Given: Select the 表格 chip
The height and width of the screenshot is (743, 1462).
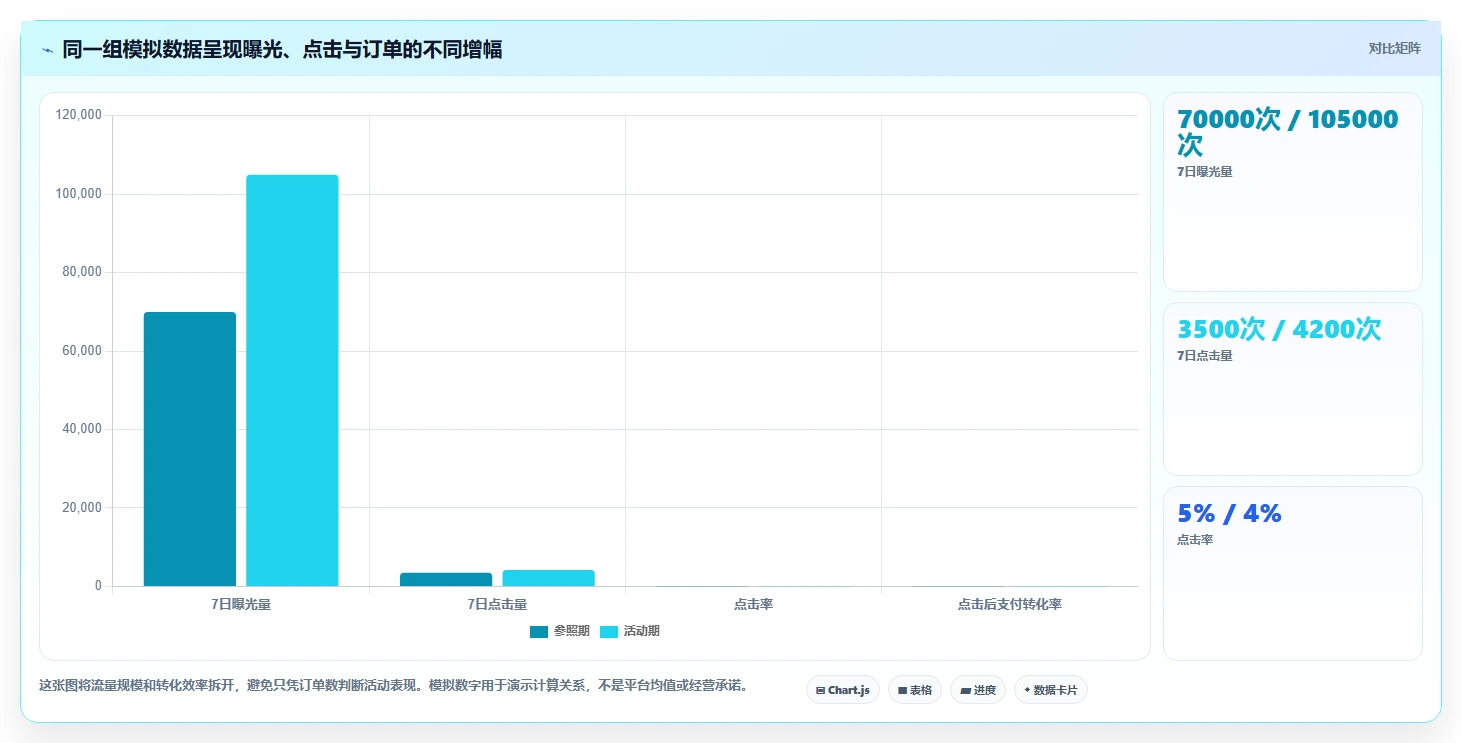Looking at the screenshot, I should 915,690.
